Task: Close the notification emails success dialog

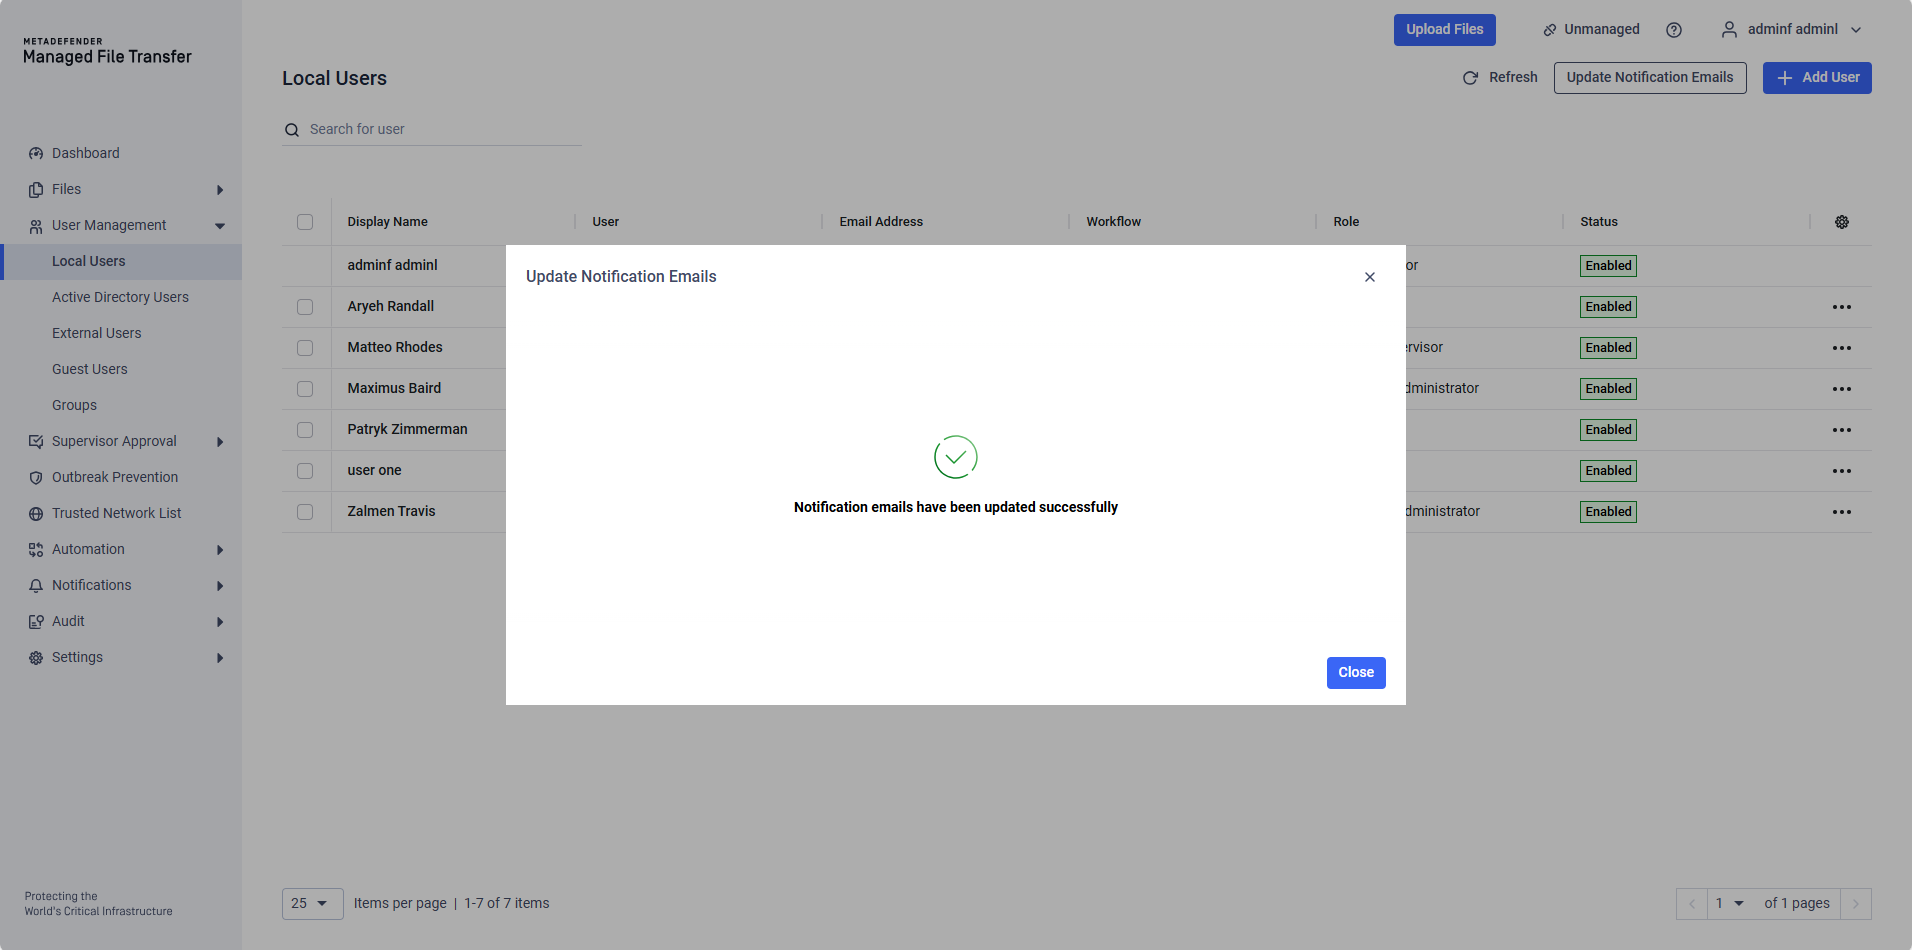Action: click(x=1355, y=672)
